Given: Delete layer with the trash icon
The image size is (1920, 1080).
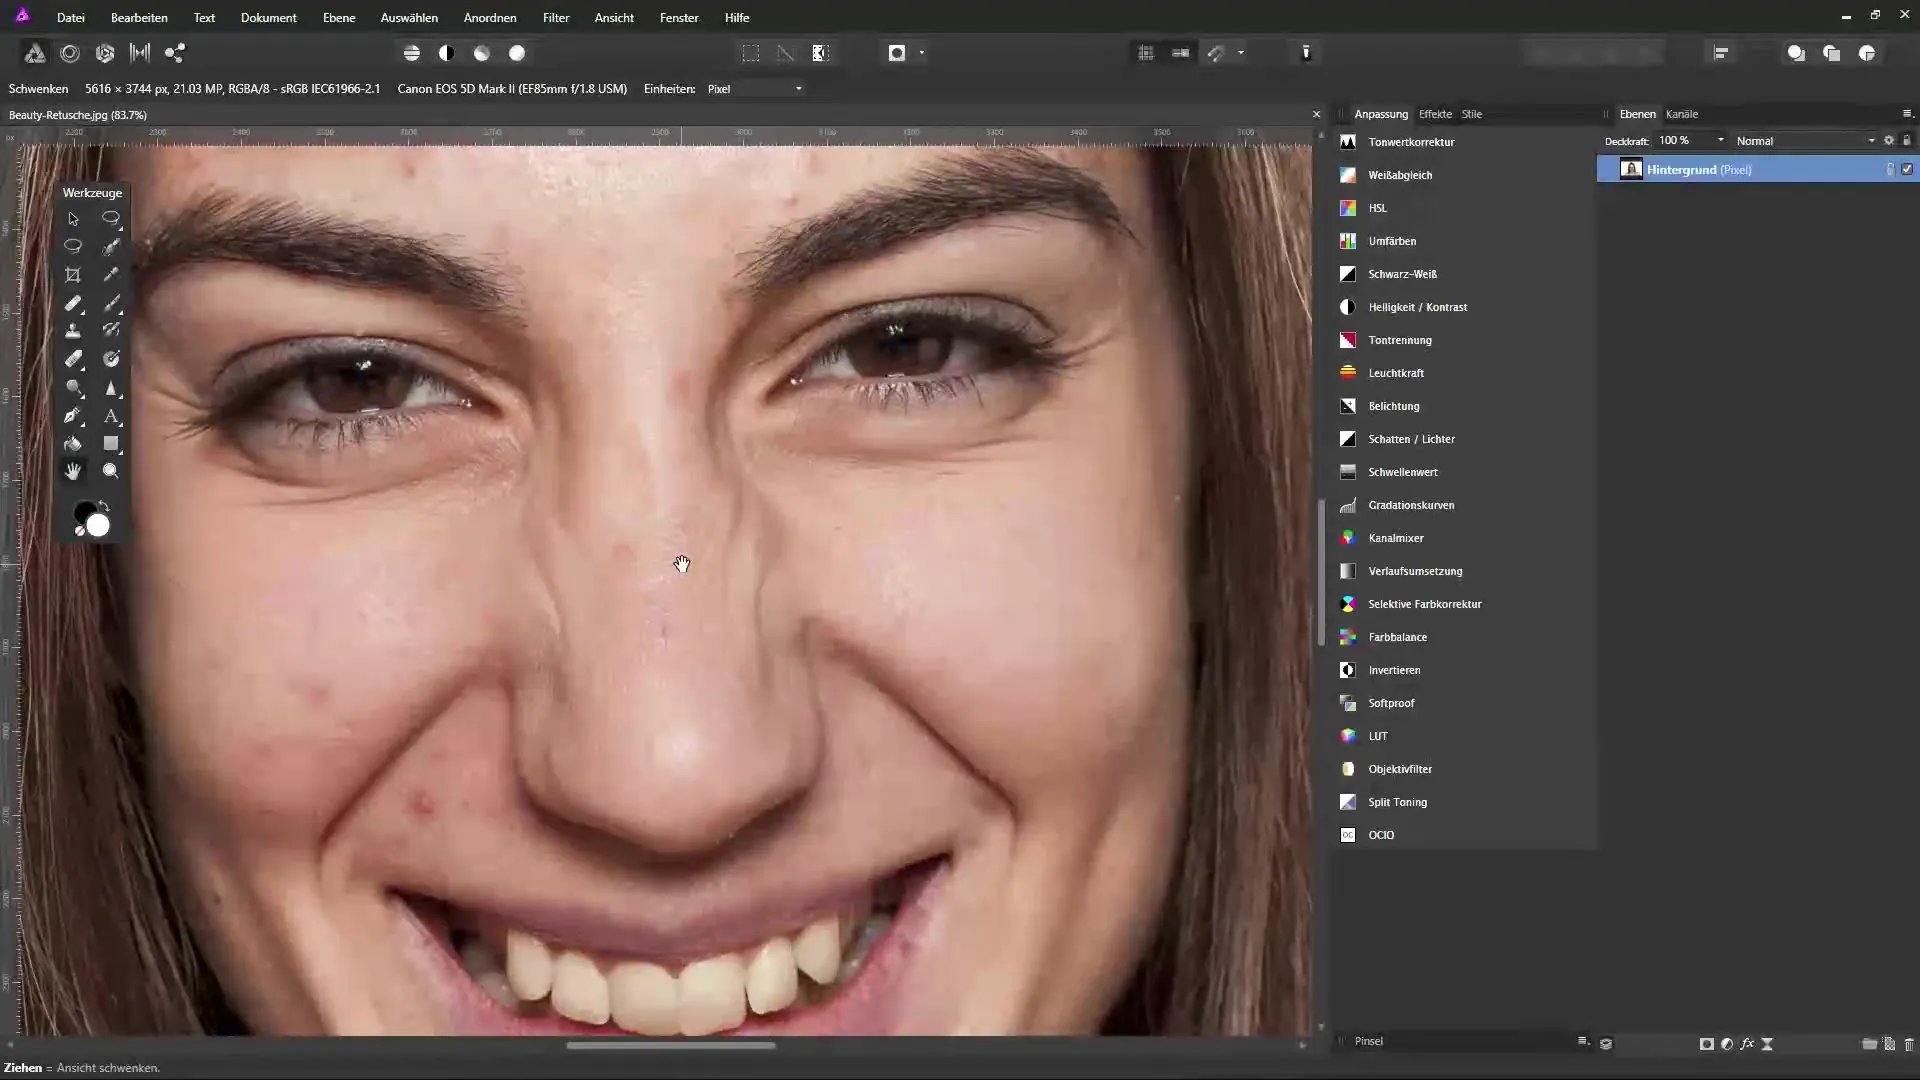Looking at the screenshot, I should (x=1909, y=1043).
